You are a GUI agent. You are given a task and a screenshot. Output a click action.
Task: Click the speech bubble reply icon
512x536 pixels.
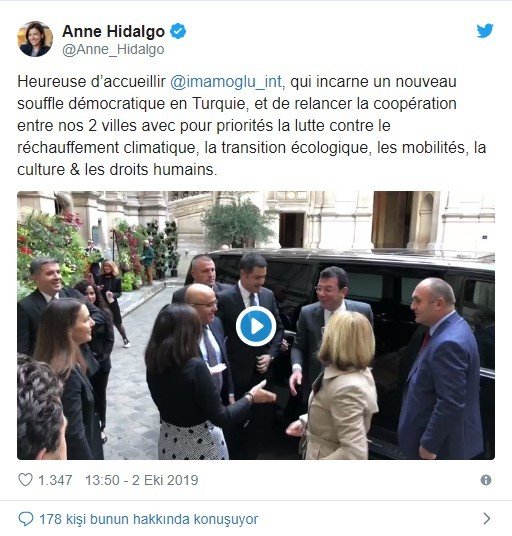[26, 519]
